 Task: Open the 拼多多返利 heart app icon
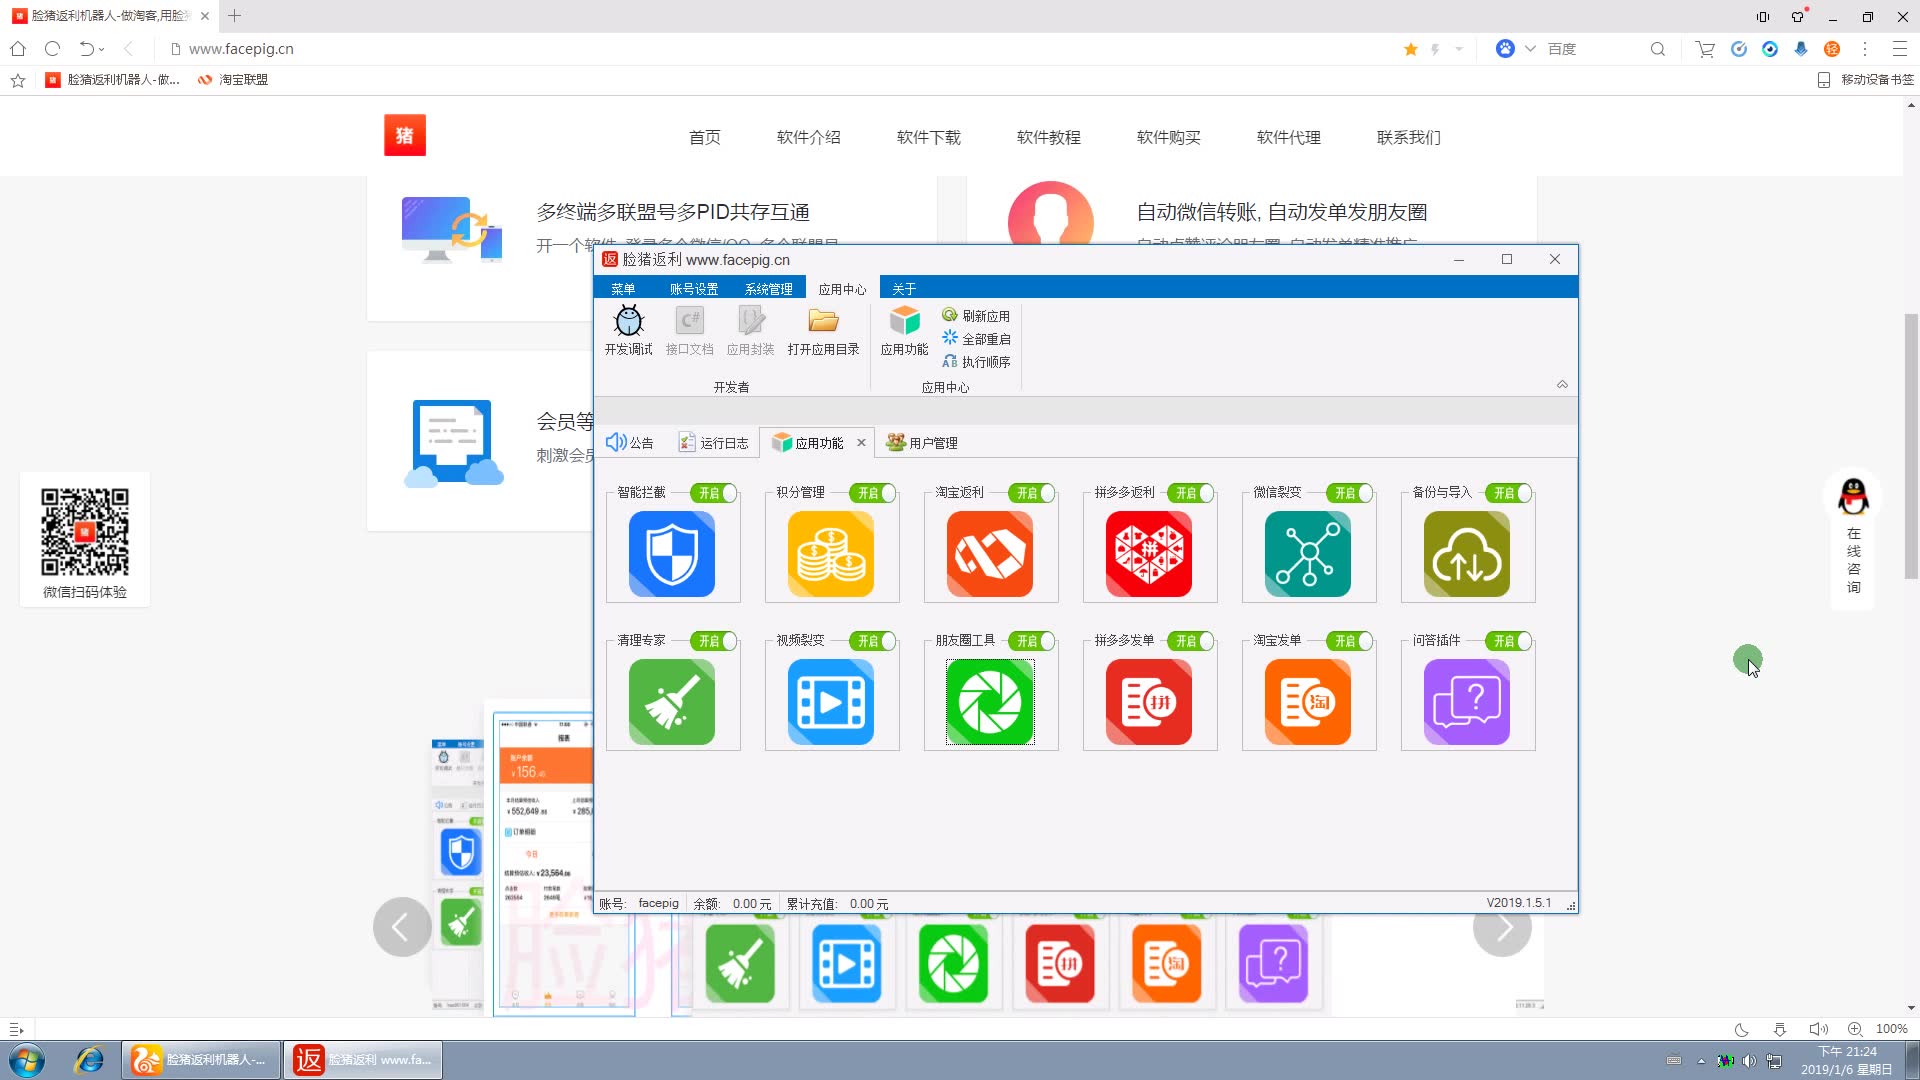pyautogui.click(x=1148, y=554)
